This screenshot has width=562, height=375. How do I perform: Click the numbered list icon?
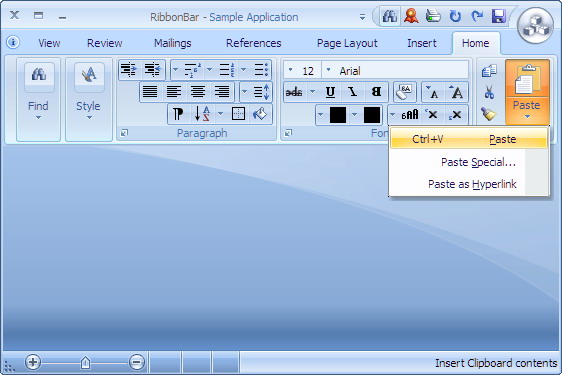click(227, 70)
